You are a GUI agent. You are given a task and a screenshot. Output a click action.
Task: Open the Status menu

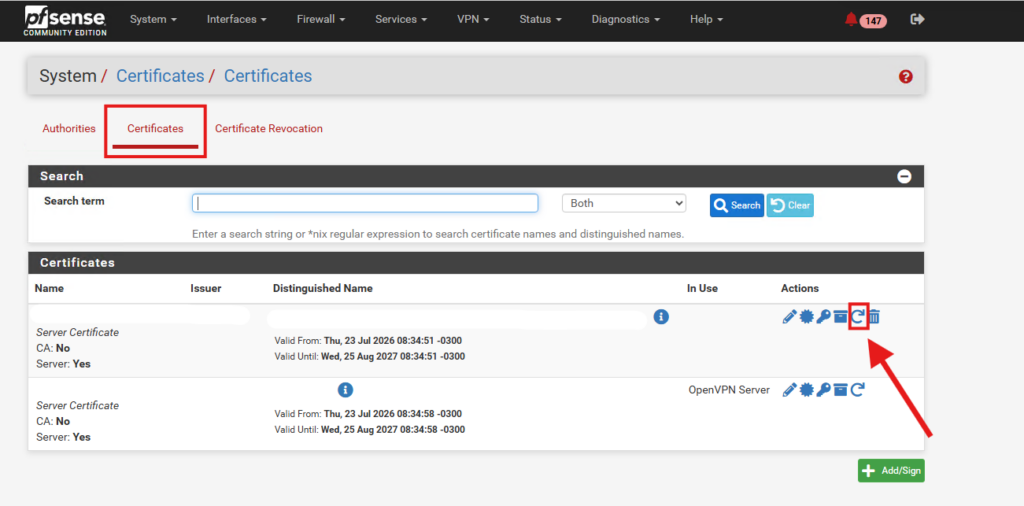coord(540,20)
